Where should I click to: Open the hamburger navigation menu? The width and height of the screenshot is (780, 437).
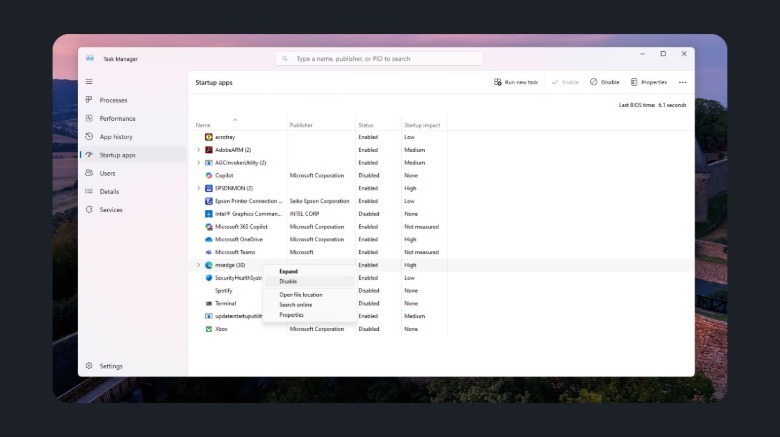coord(89,82)
